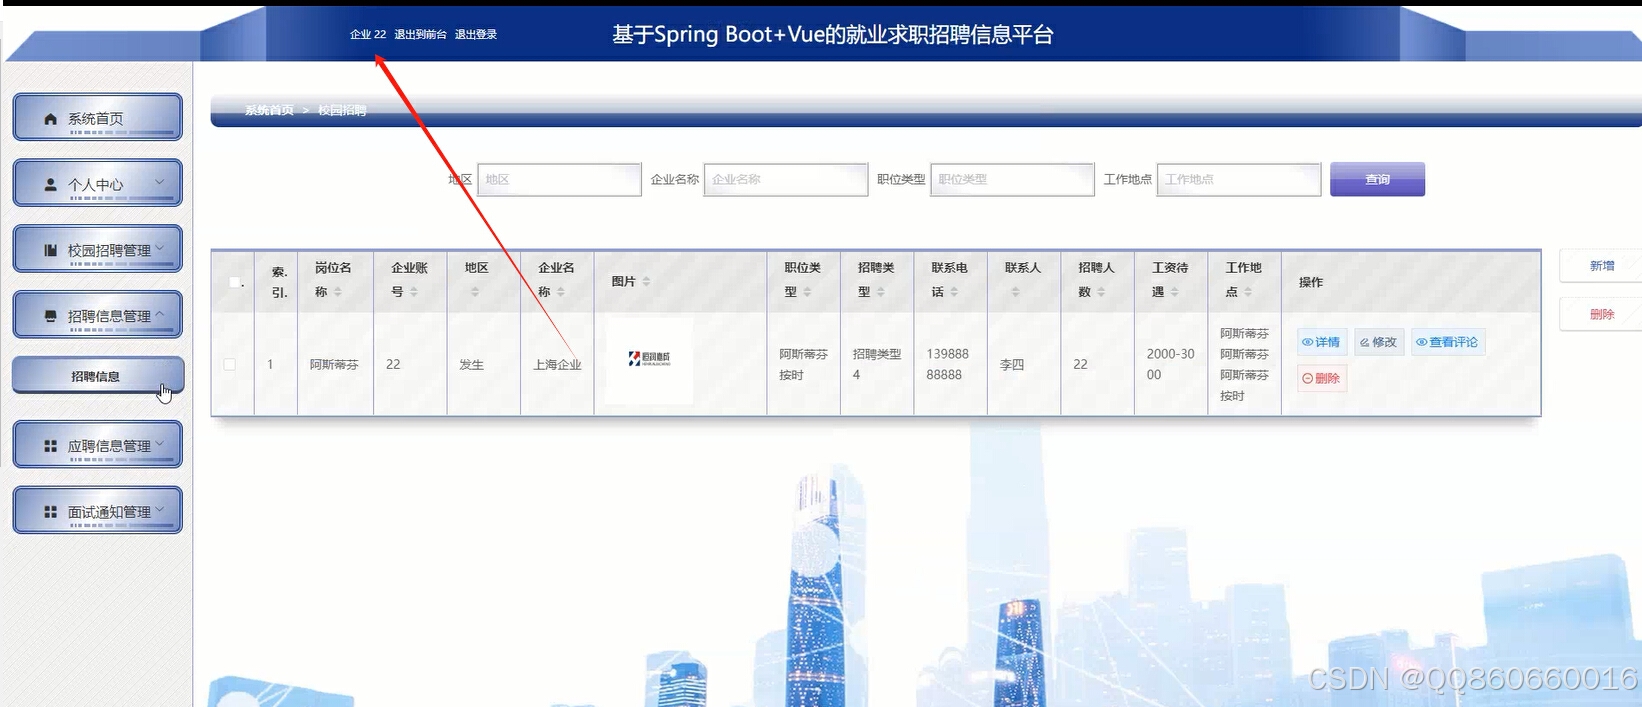Screen dimensions: 1642x707
Task: Focus the 地区 search input
Action: click(x=559, y=179)
